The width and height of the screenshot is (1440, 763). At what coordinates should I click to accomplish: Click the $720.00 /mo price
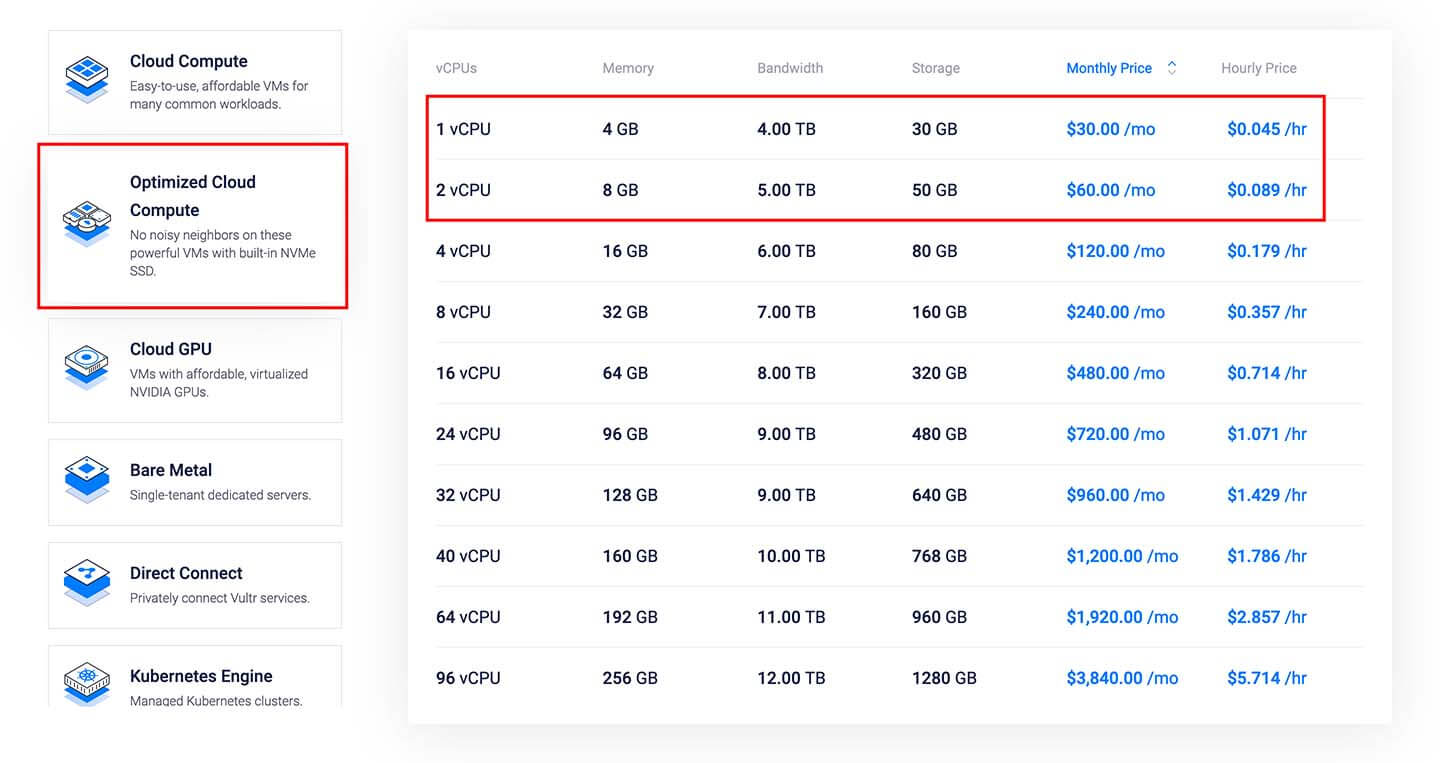tap(1115, 434)
